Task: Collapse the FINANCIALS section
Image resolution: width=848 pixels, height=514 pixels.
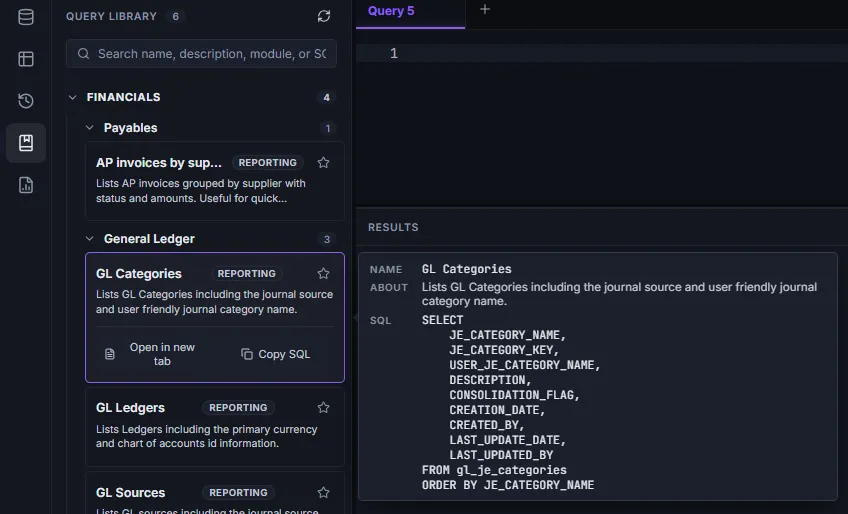Action: click(x=72, y=97)
